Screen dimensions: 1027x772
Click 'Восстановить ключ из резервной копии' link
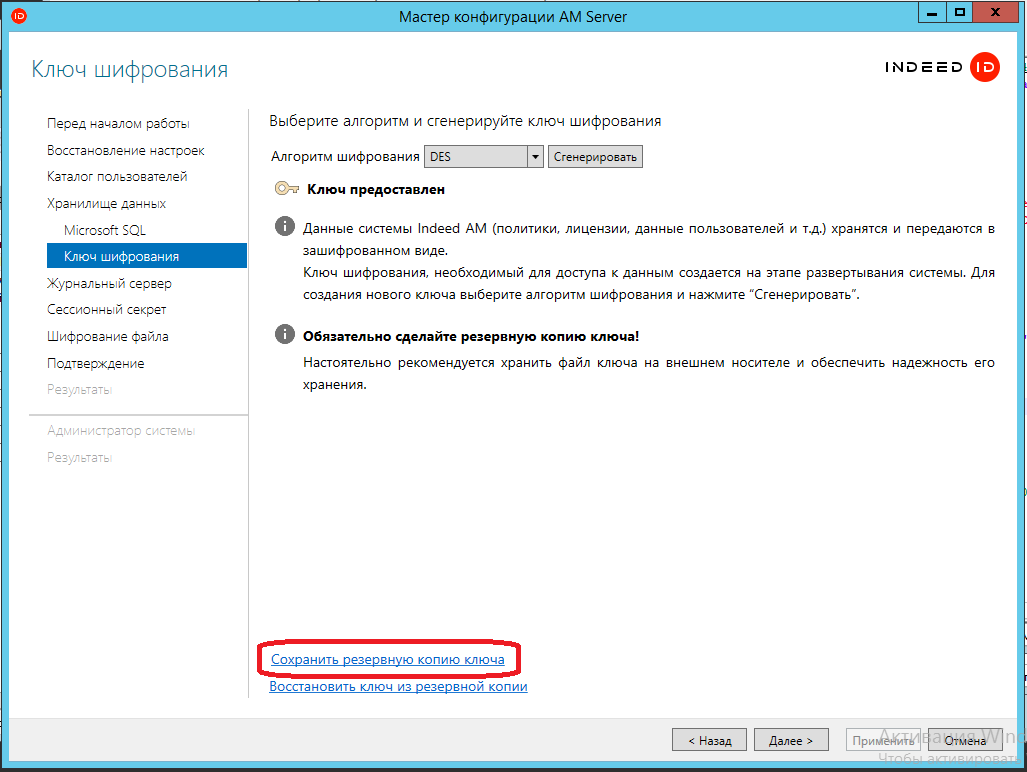(x=398, y=687)
